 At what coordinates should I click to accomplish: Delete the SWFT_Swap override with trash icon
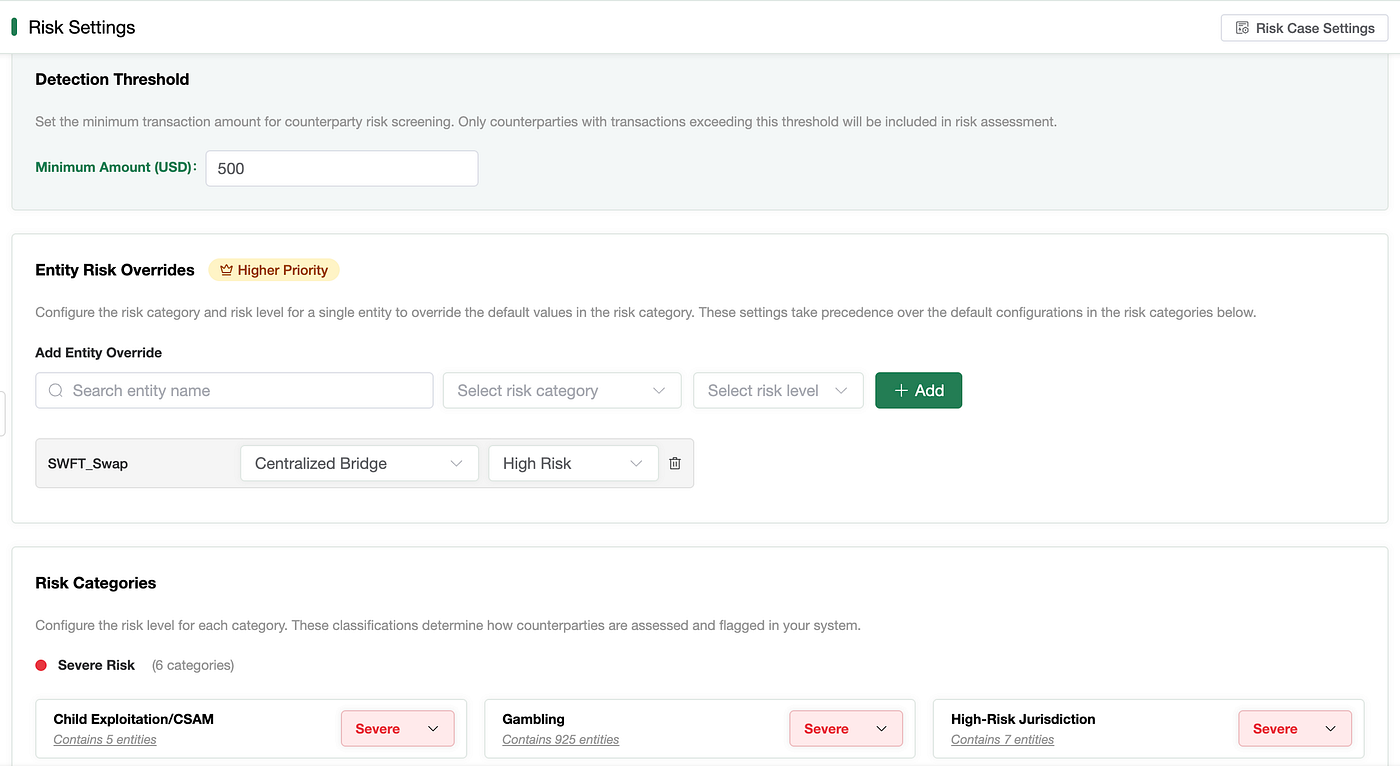click(675, 463)
